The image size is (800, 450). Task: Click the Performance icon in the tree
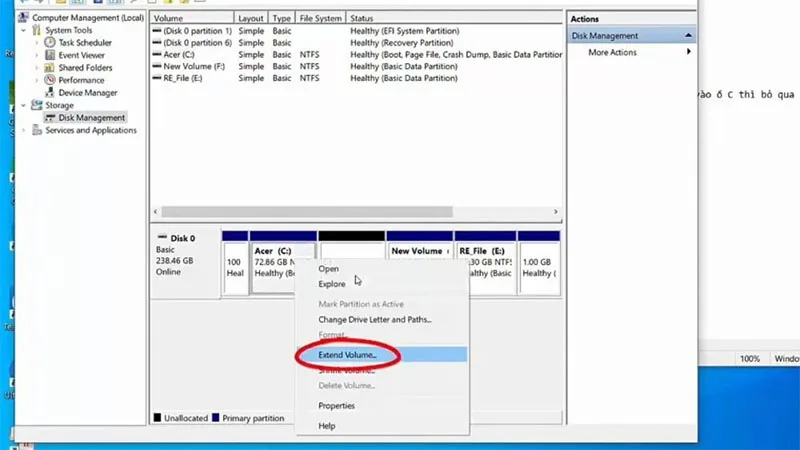tap(49, 80)
